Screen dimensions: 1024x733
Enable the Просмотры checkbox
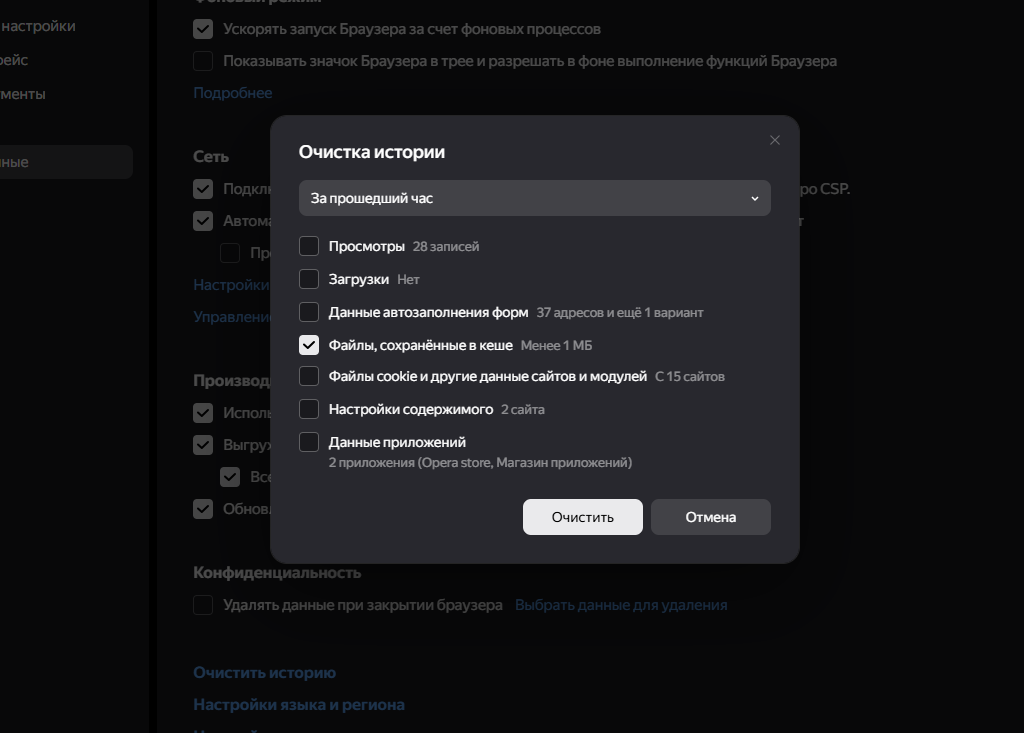[309, 246]
